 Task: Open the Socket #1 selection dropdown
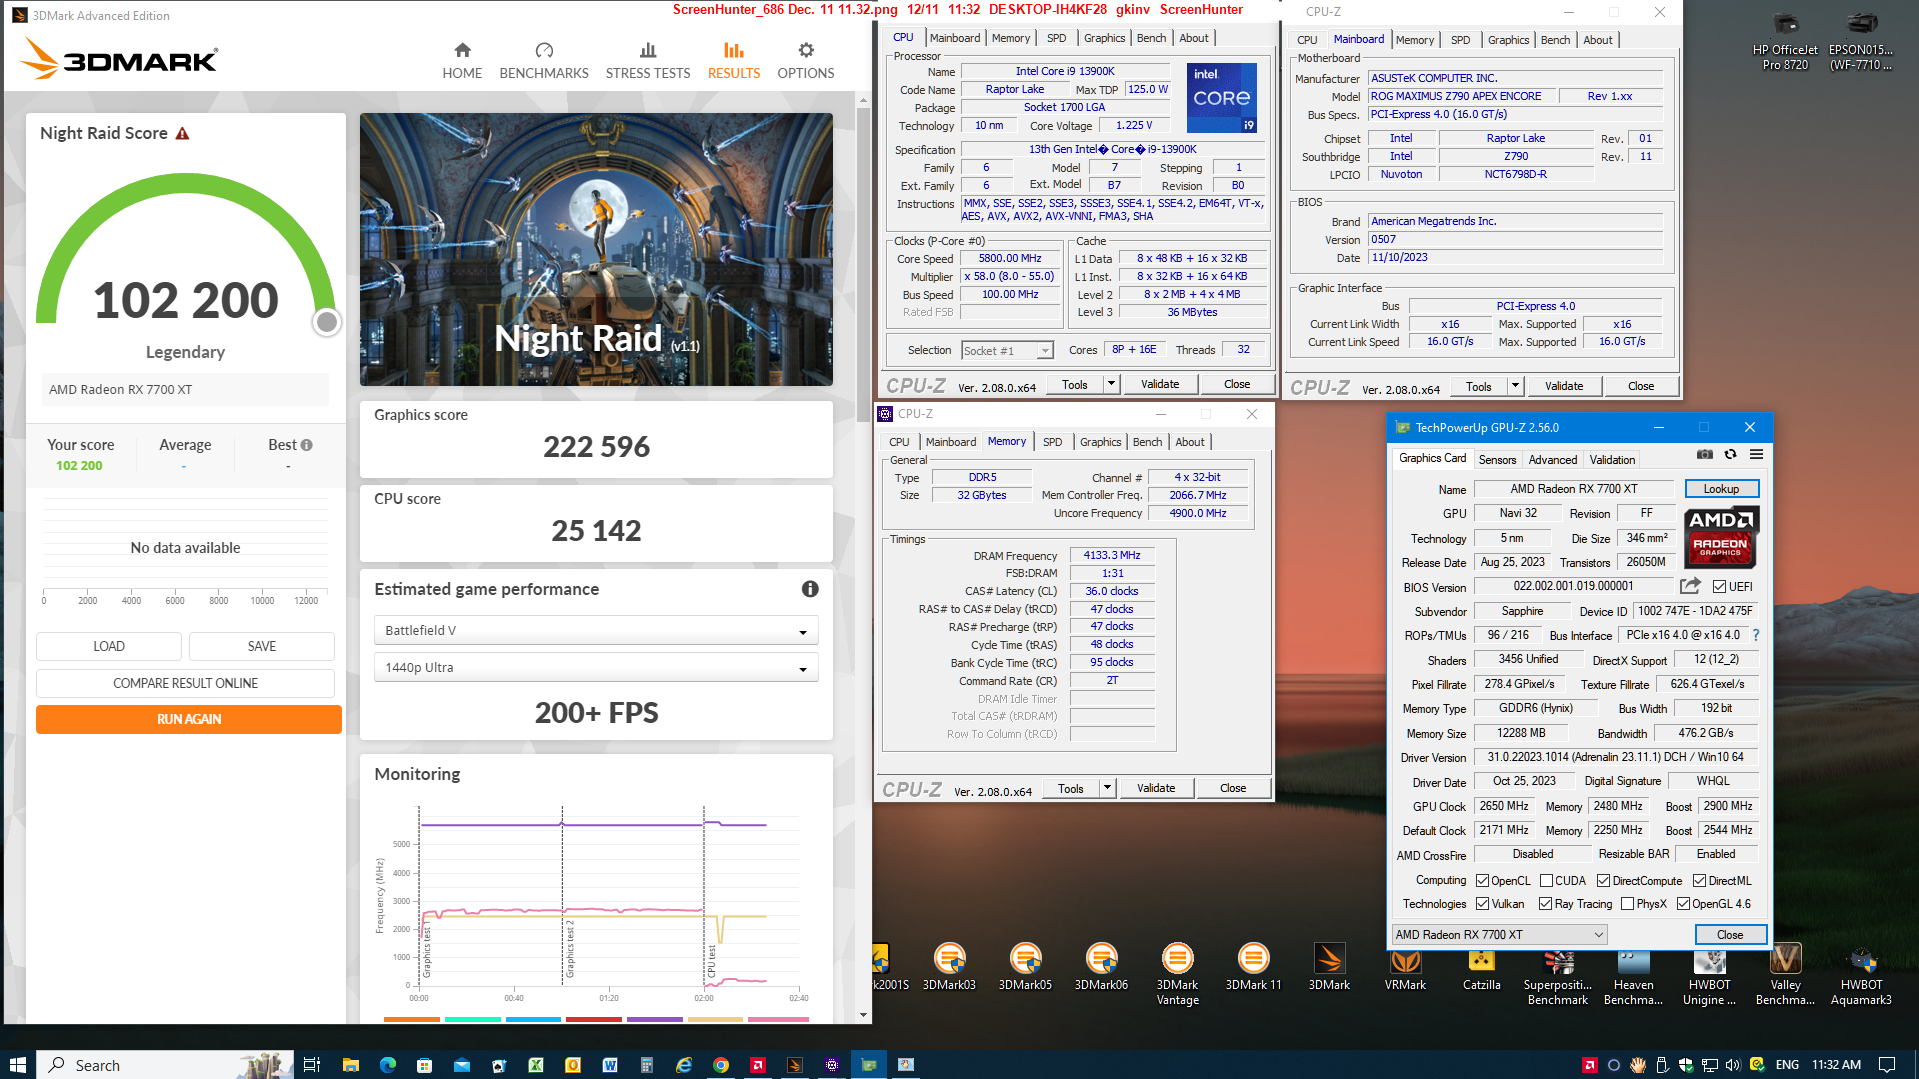[1007, 350]
